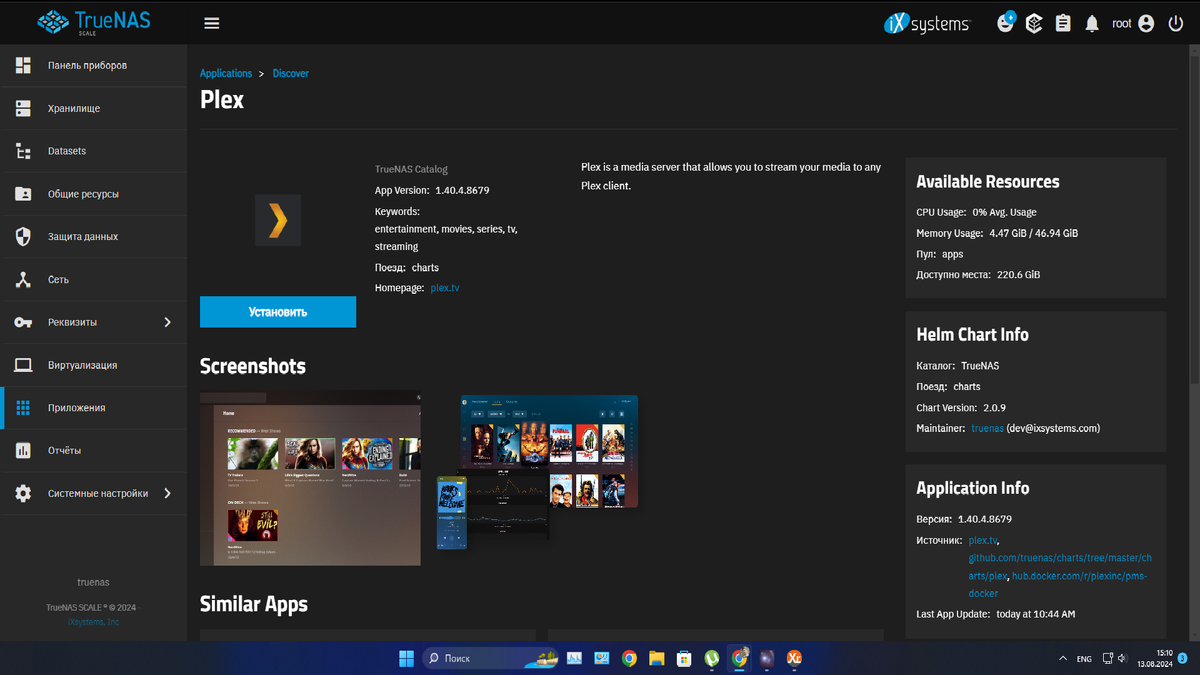This screenshot has height=675, width=1200.
Task: Click the TrueCommand status icon
Action: coord(1034,23)
